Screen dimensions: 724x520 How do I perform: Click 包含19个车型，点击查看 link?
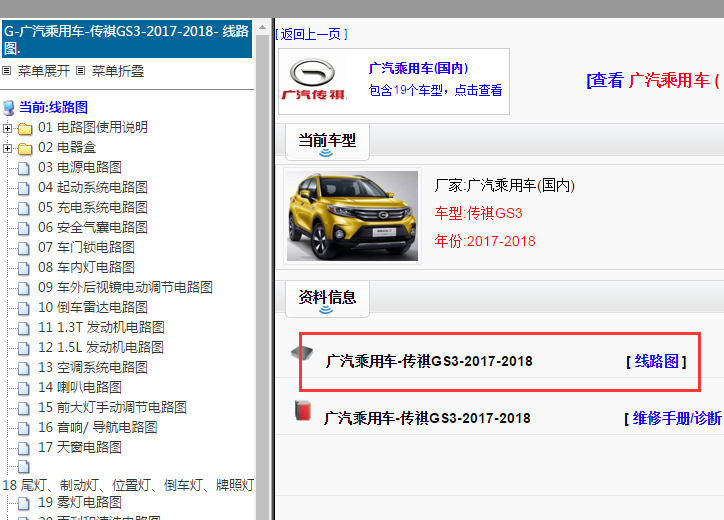(435, 90)
